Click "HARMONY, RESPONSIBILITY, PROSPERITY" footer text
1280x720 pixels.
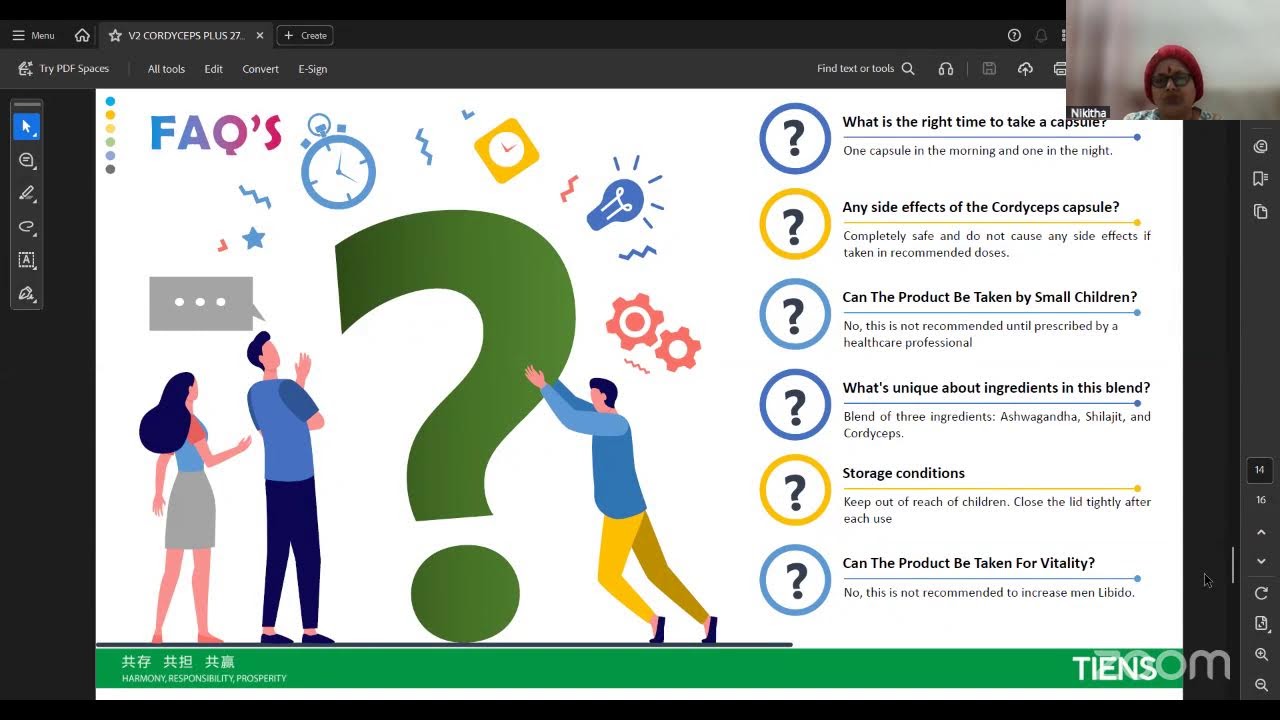pos(204,678)
